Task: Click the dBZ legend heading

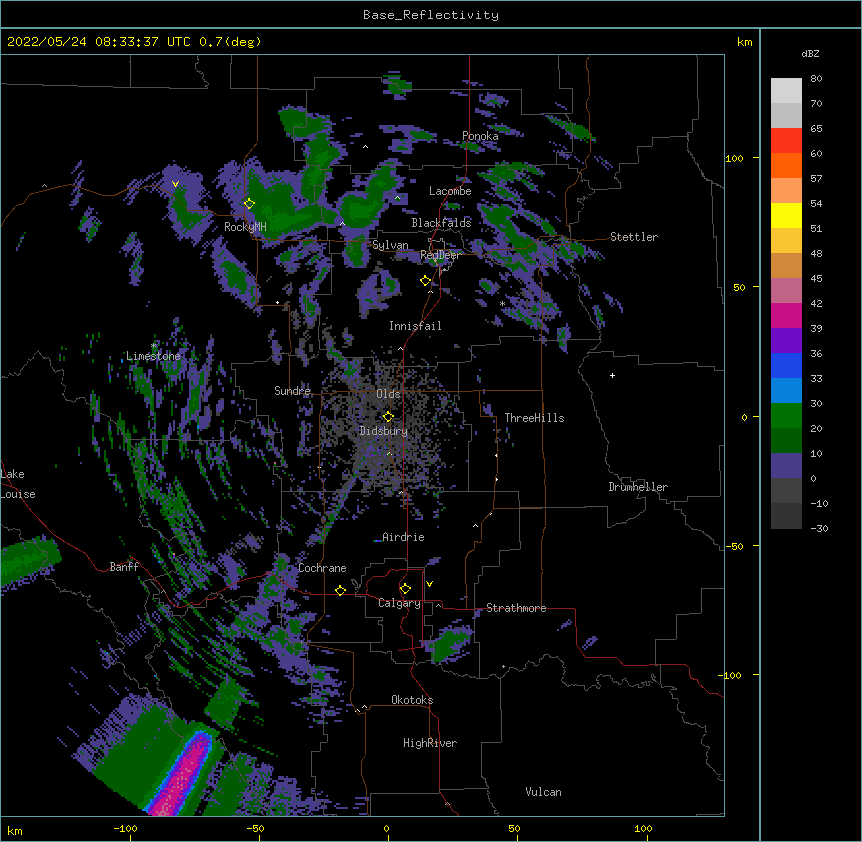Action: [x=810, y=54]
